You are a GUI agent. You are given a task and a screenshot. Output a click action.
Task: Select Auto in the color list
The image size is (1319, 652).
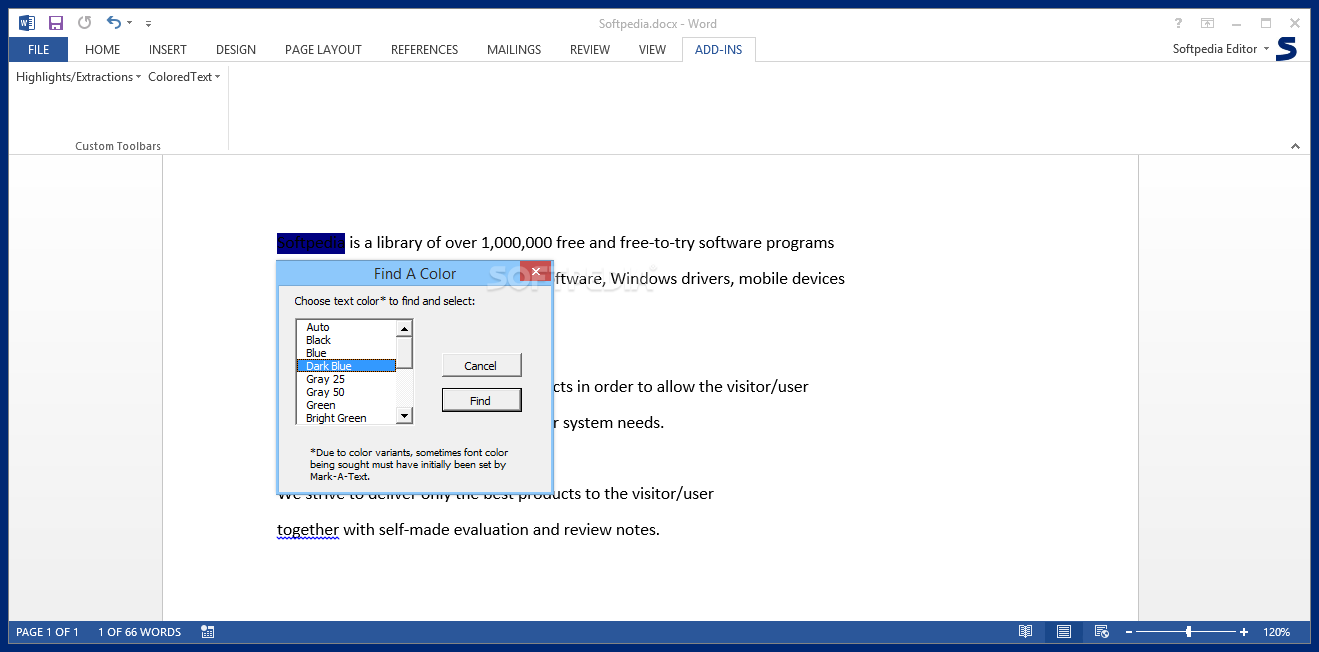(346, 327)
